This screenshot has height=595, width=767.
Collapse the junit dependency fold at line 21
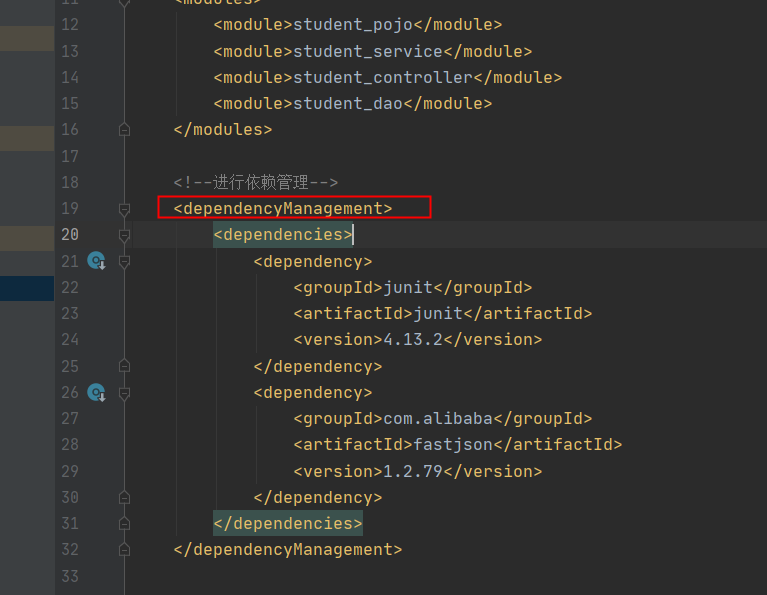(x=124, y=262)
